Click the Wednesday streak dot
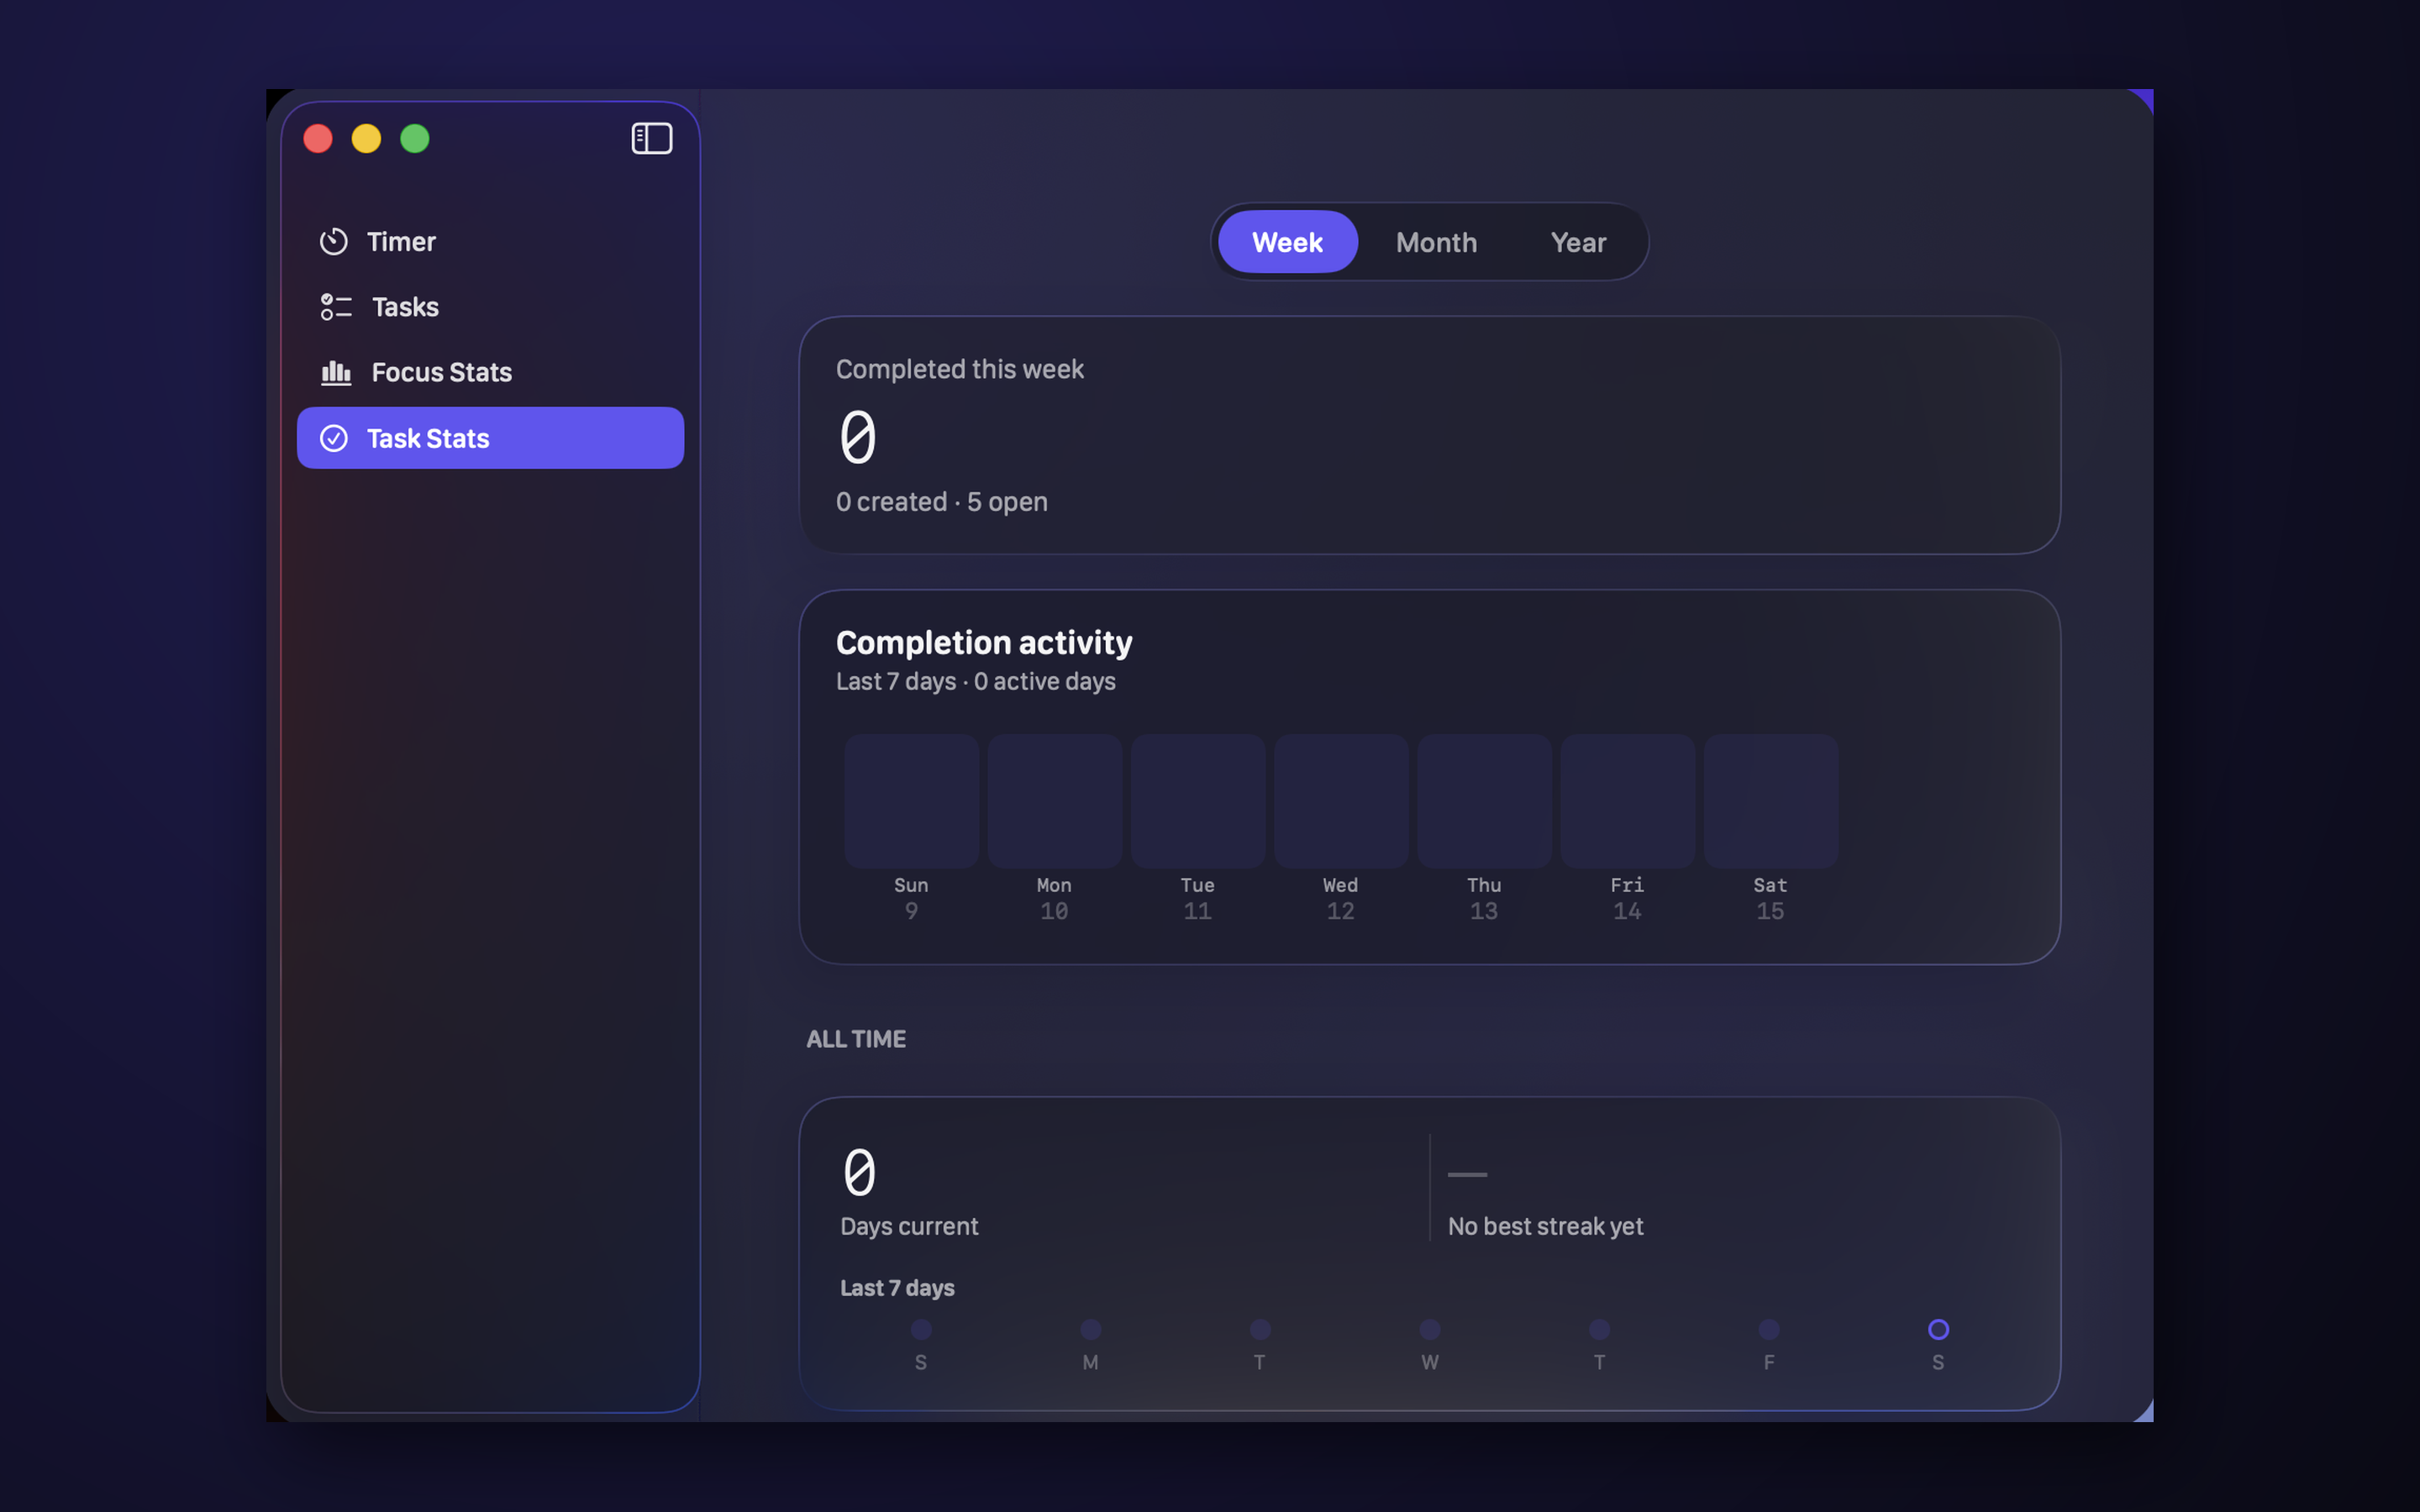Screen dimensions: 2420x1512 [1430, 1329]
